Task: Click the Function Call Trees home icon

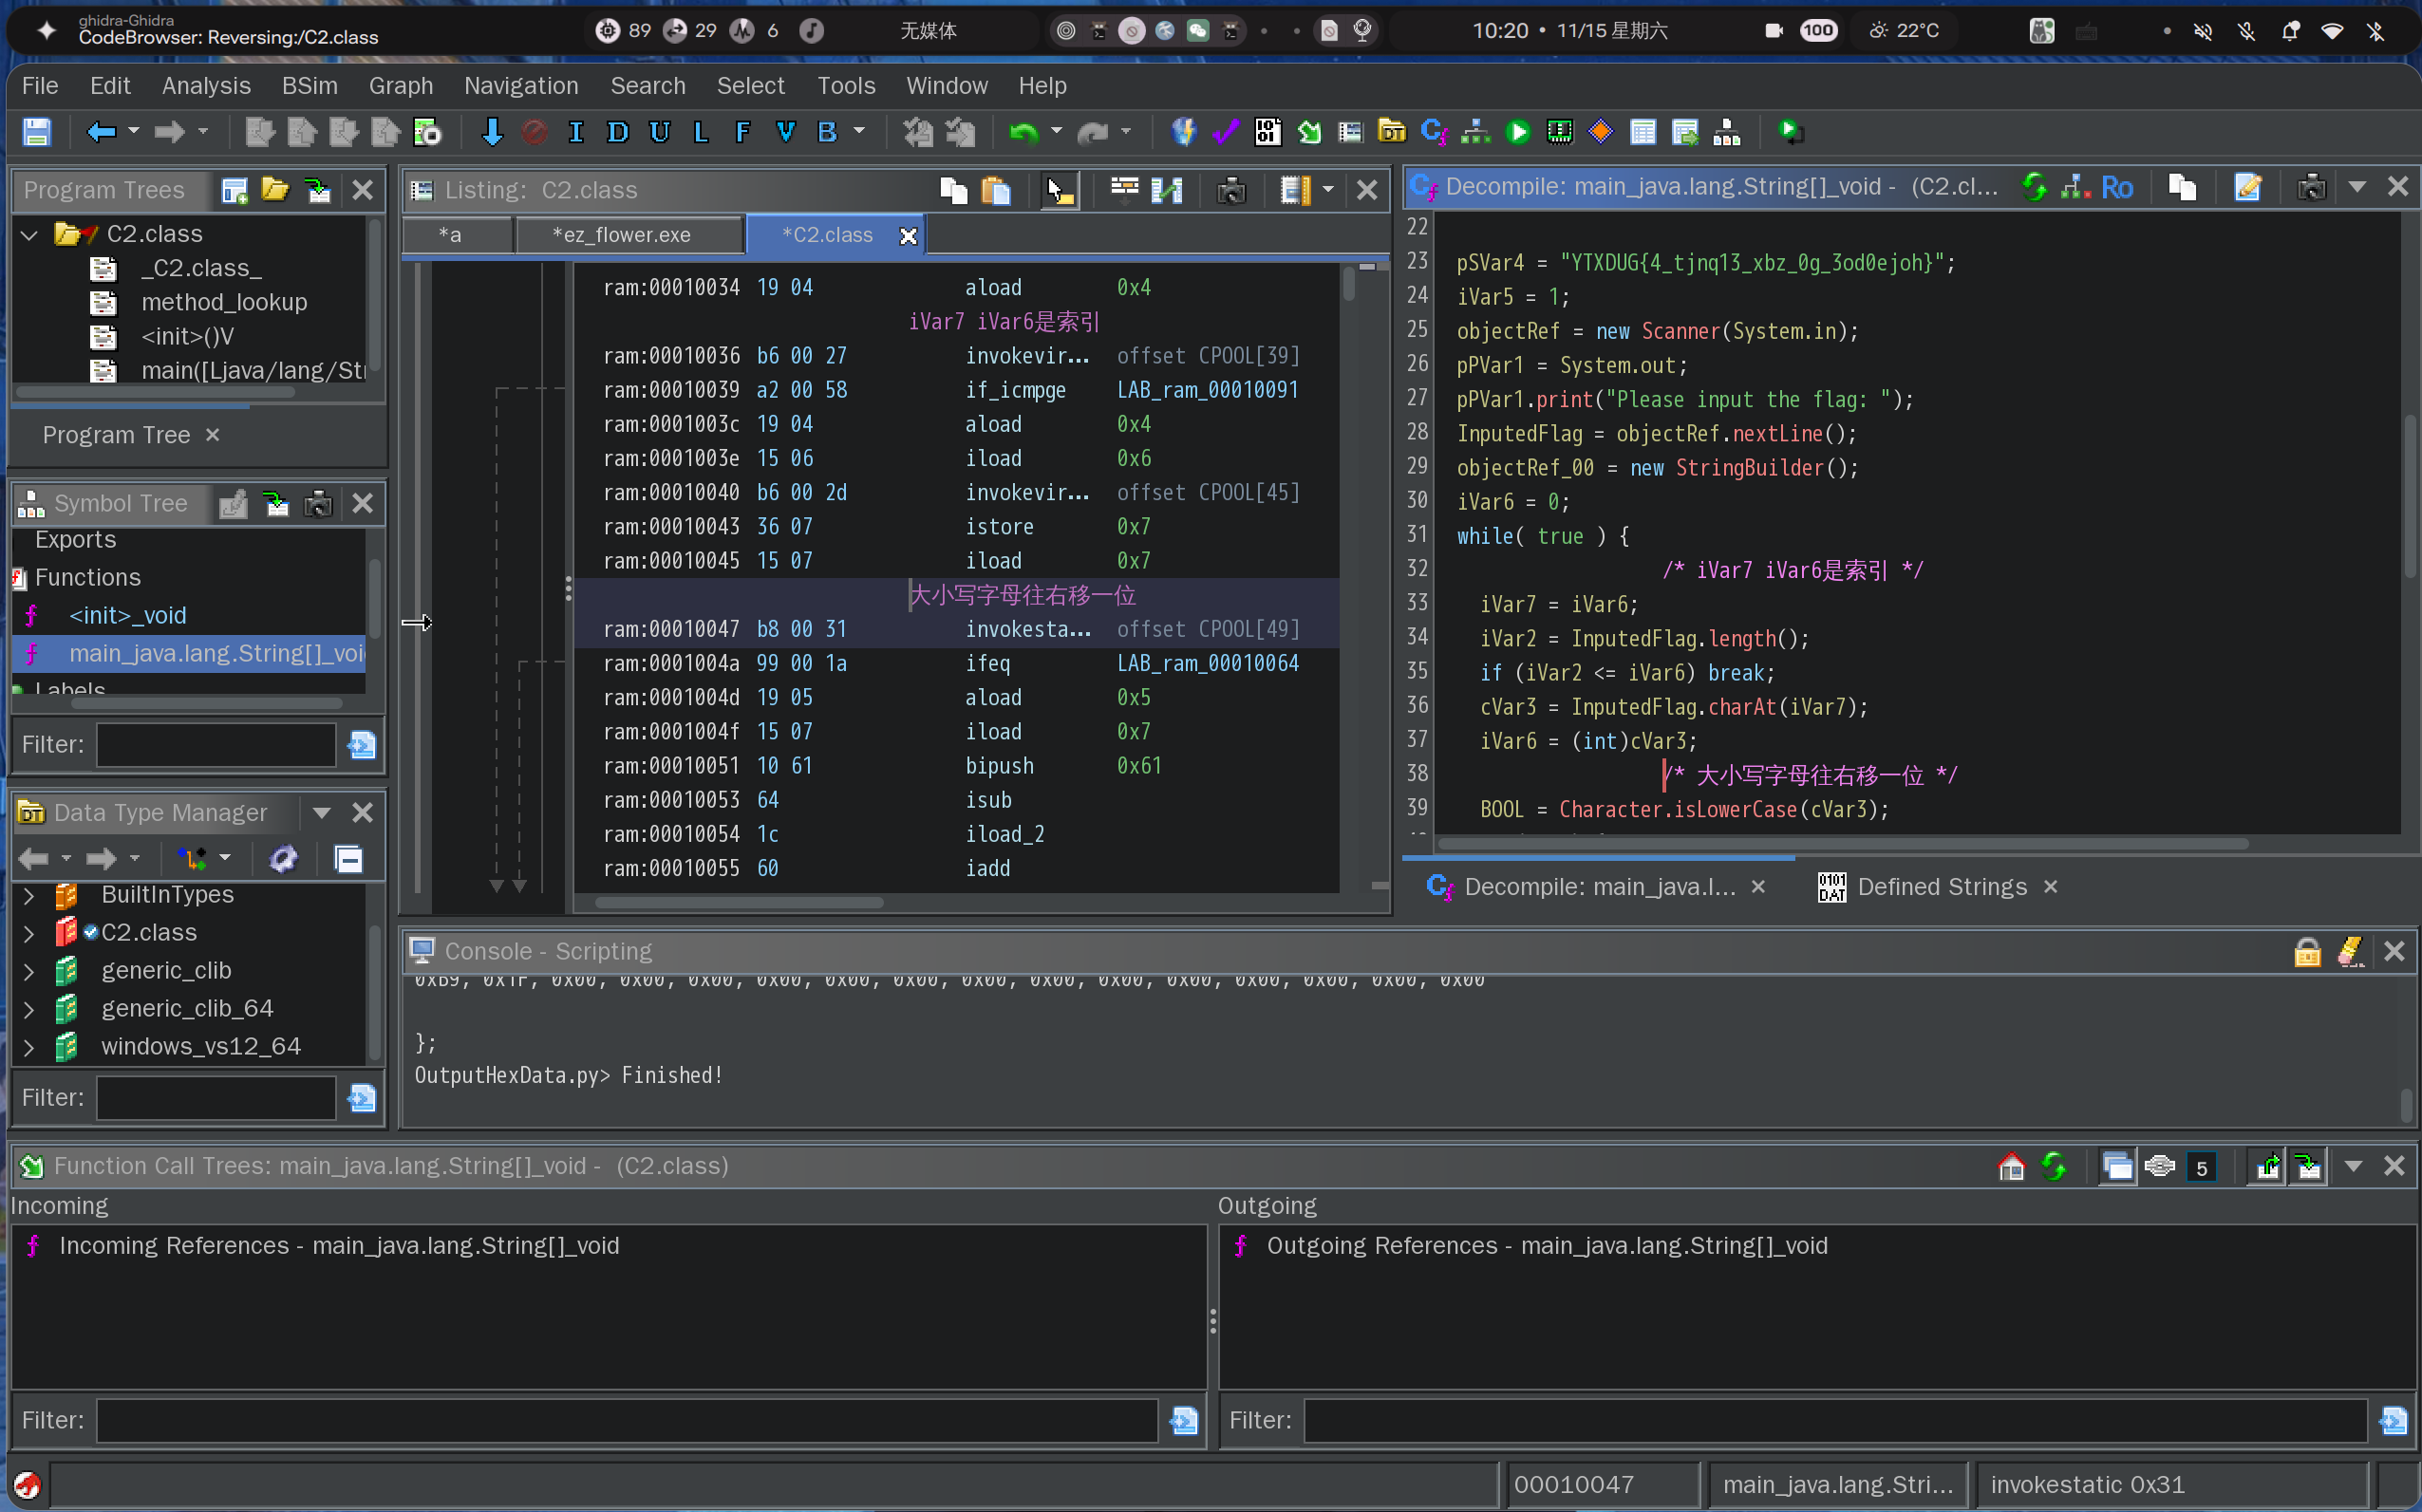Action: click(x=2011, y=1166)
